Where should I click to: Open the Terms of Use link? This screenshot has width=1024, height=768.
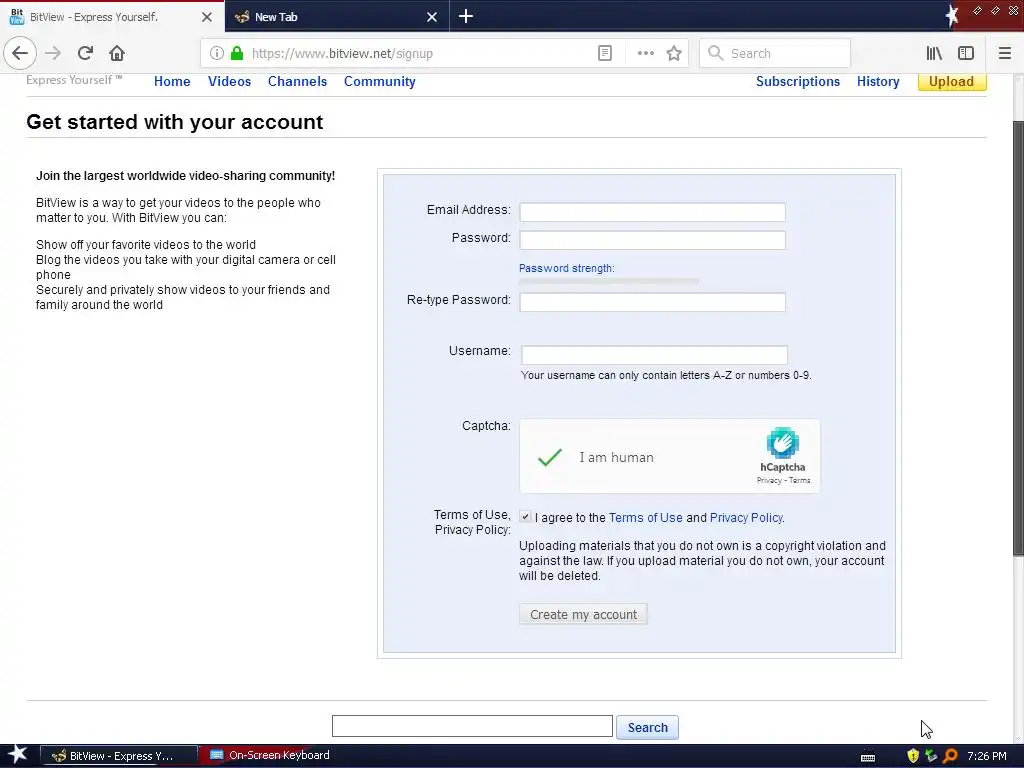tap(645, 517)
